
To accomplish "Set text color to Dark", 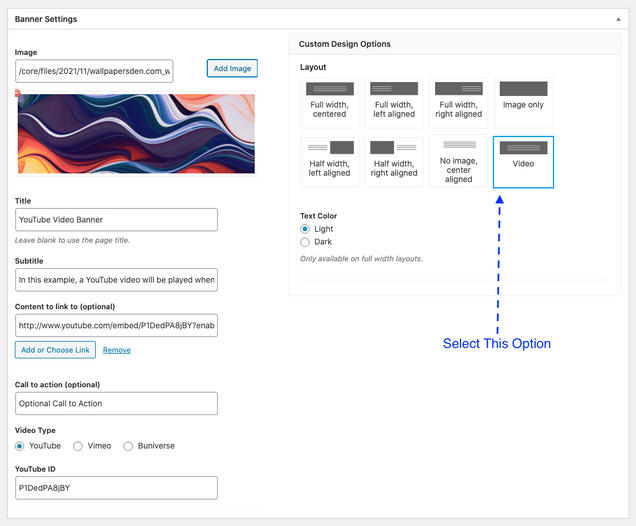I will click(x=306, y=242).
